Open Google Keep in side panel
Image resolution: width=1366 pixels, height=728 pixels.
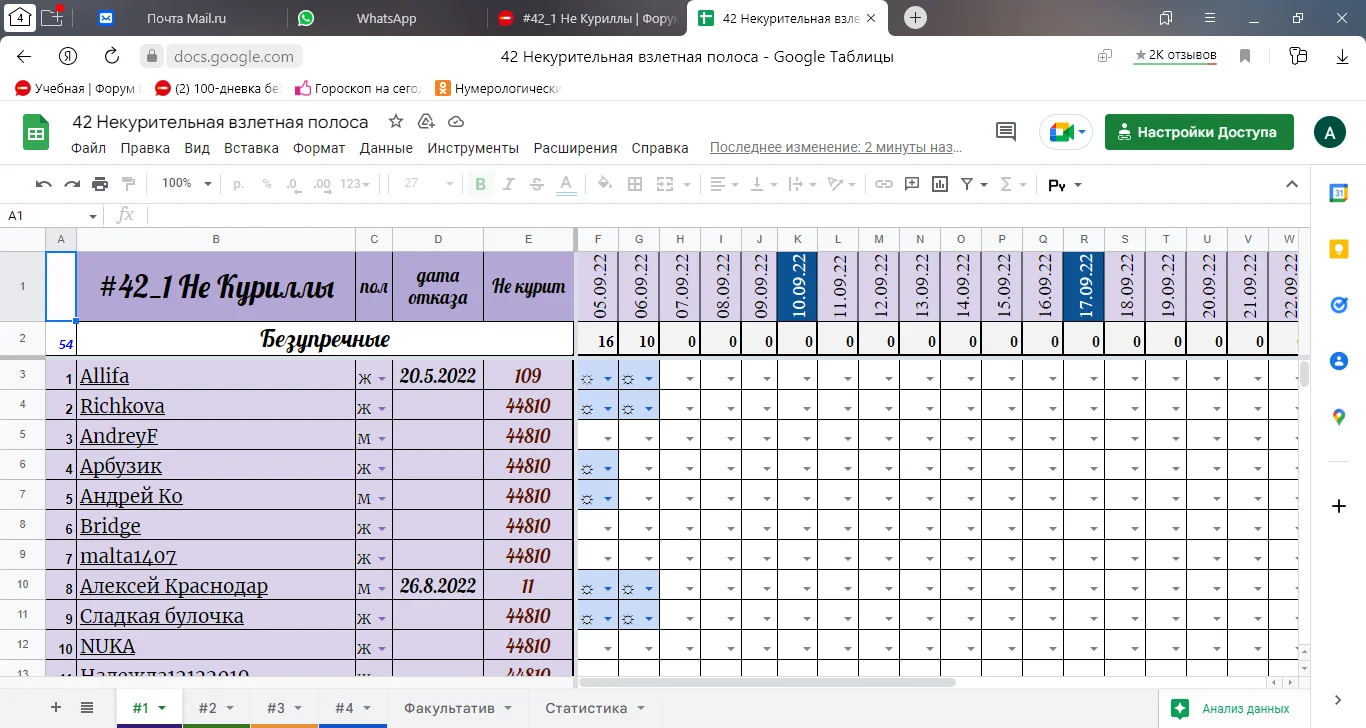coord(1339,249)
